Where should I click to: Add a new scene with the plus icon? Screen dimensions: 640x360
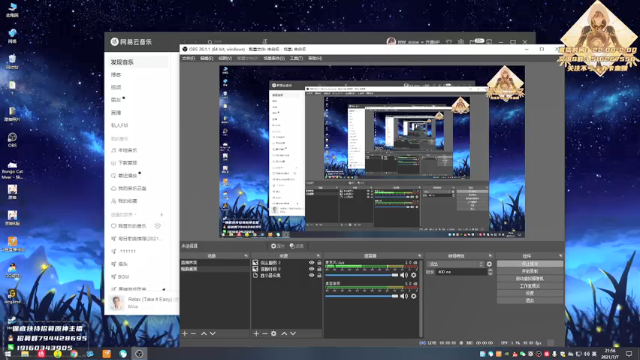[x=185, y=333]
